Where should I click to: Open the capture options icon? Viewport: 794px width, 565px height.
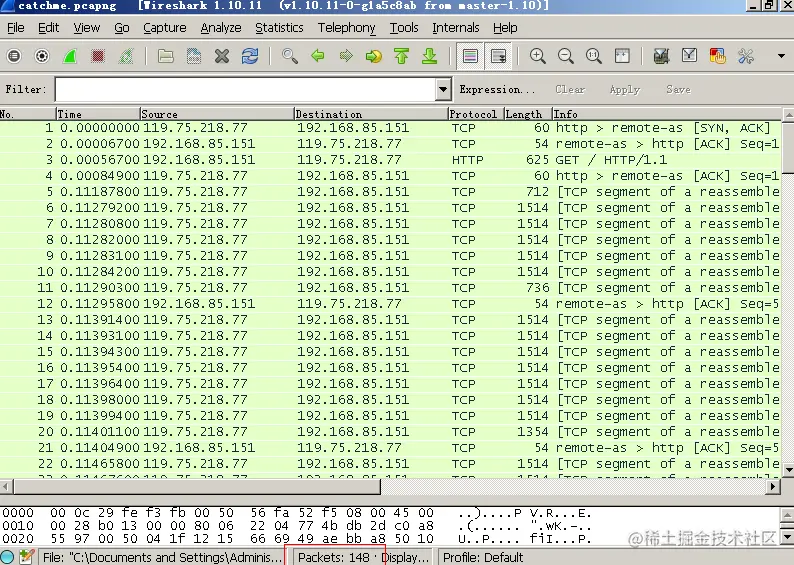42,56
